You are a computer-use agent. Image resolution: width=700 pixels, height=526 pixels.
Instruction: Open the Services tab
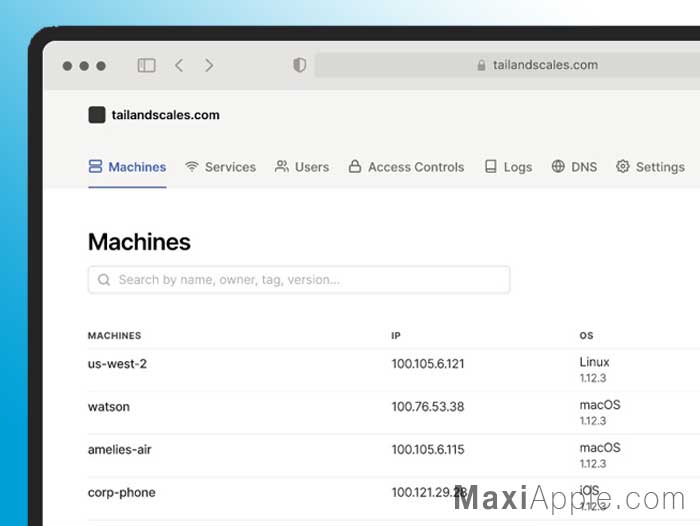pyautogui.click(x=221, y=167)
